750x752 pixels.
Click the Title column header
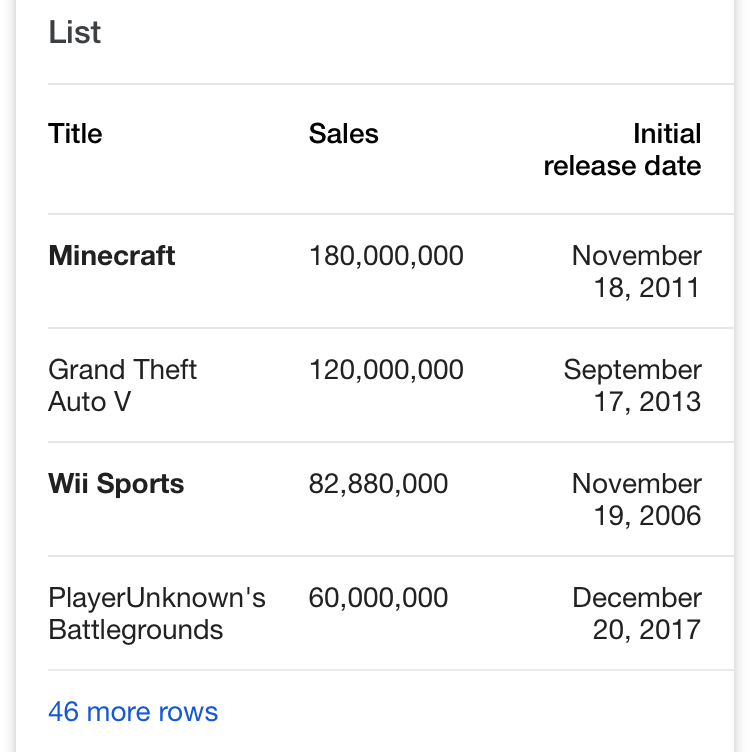tap(75, 134)
